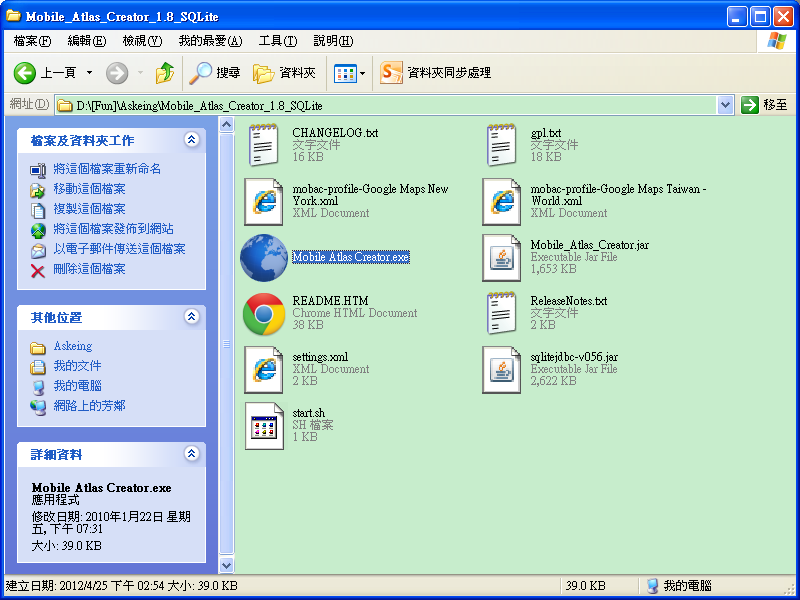
Task: Click 複製這個檔案 copy link
Action: [89, 209]
